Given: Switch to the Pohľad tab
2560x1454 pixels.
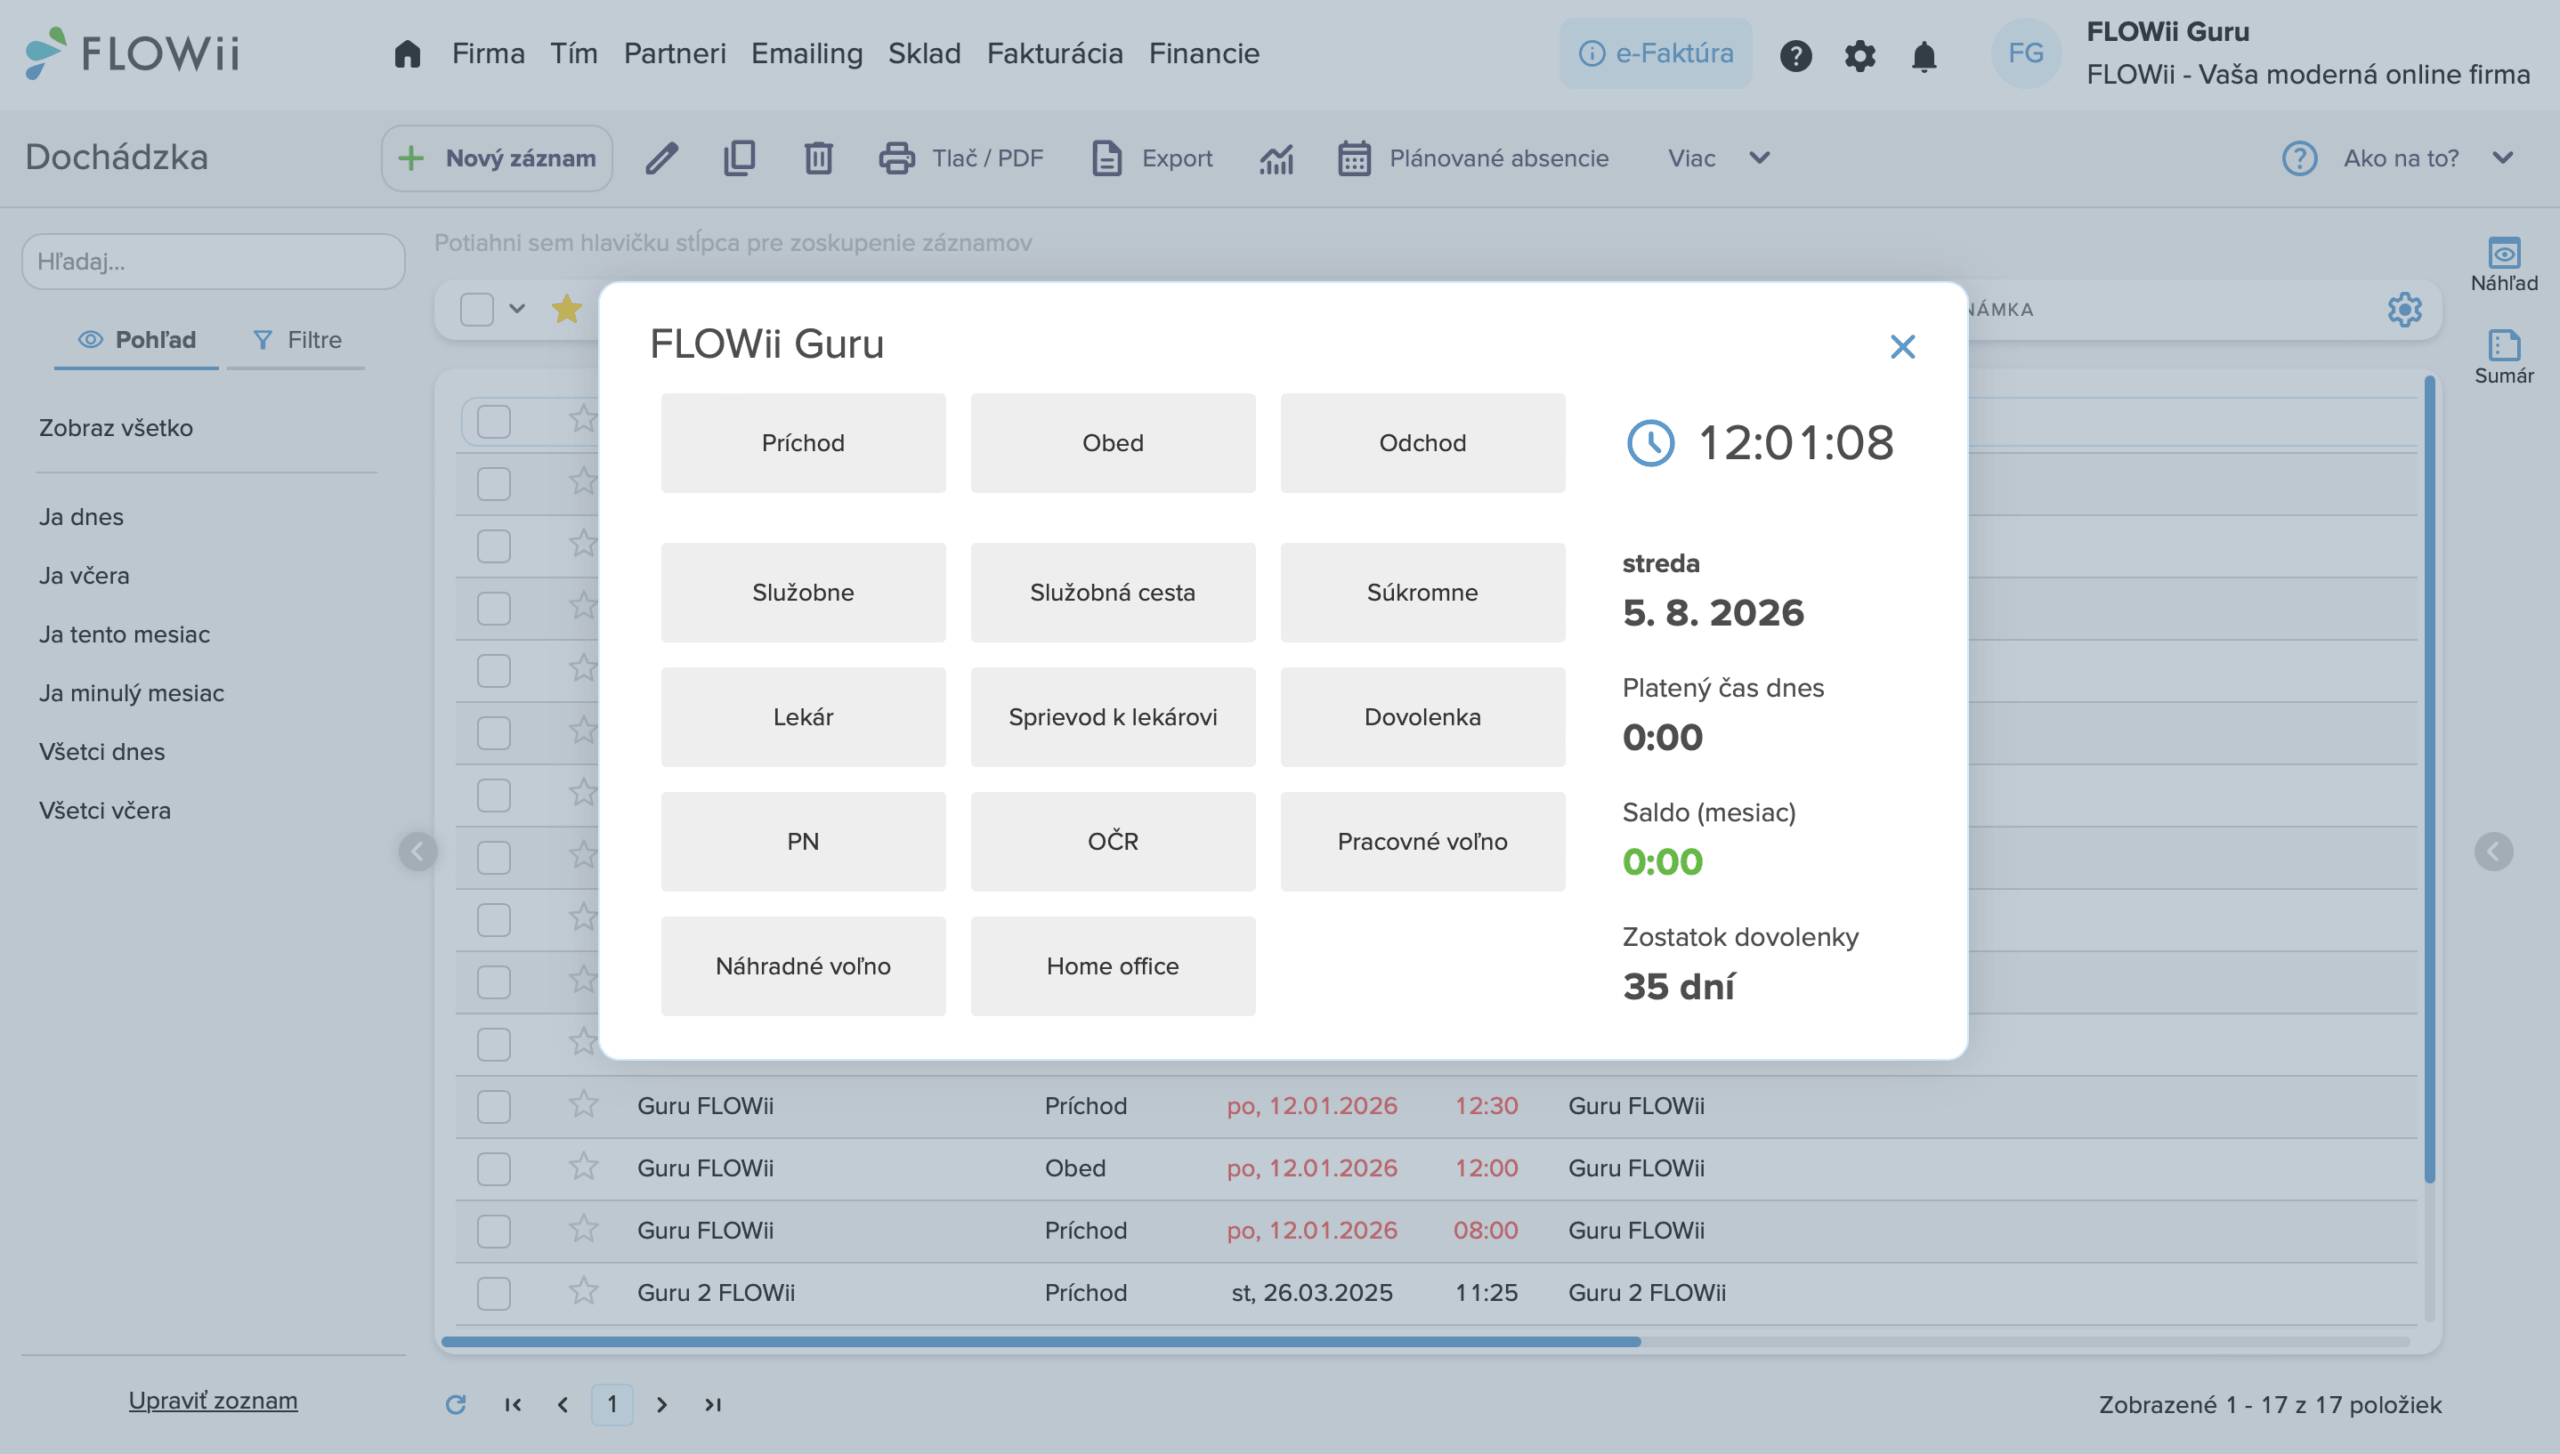Looking at the screenshot, I should tap(137, 340).
